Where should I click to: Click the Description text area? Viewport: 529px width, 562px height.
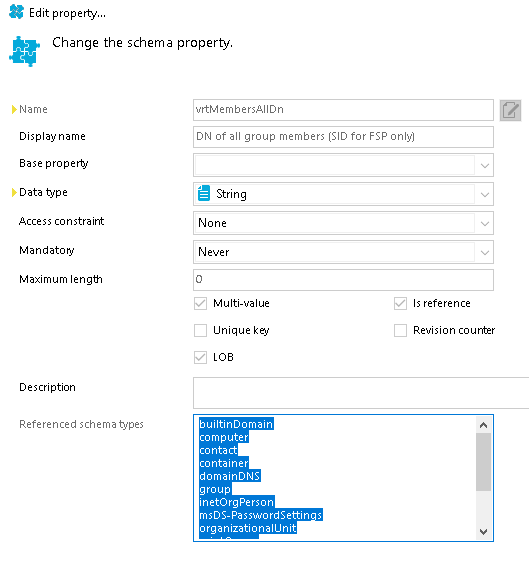click(361, 393)
